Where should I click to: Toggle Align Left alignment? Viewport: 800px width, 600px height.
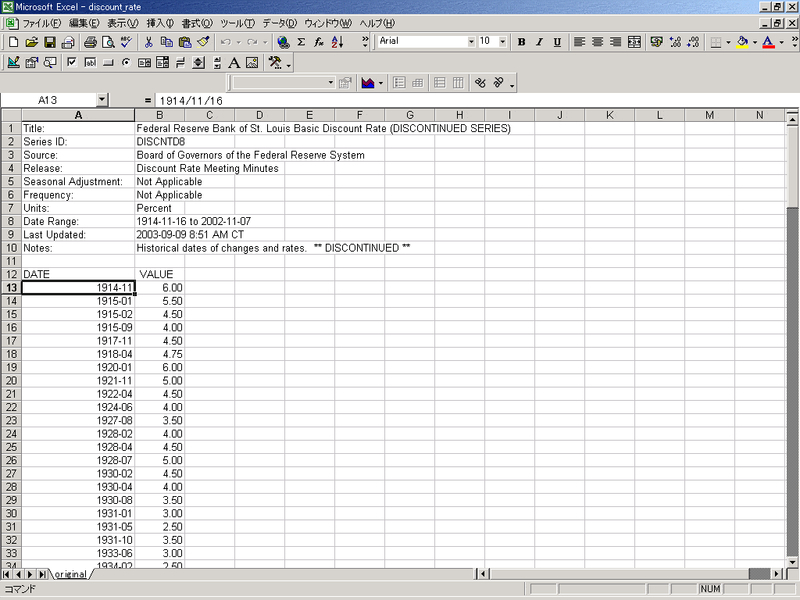tap(579, 42)
